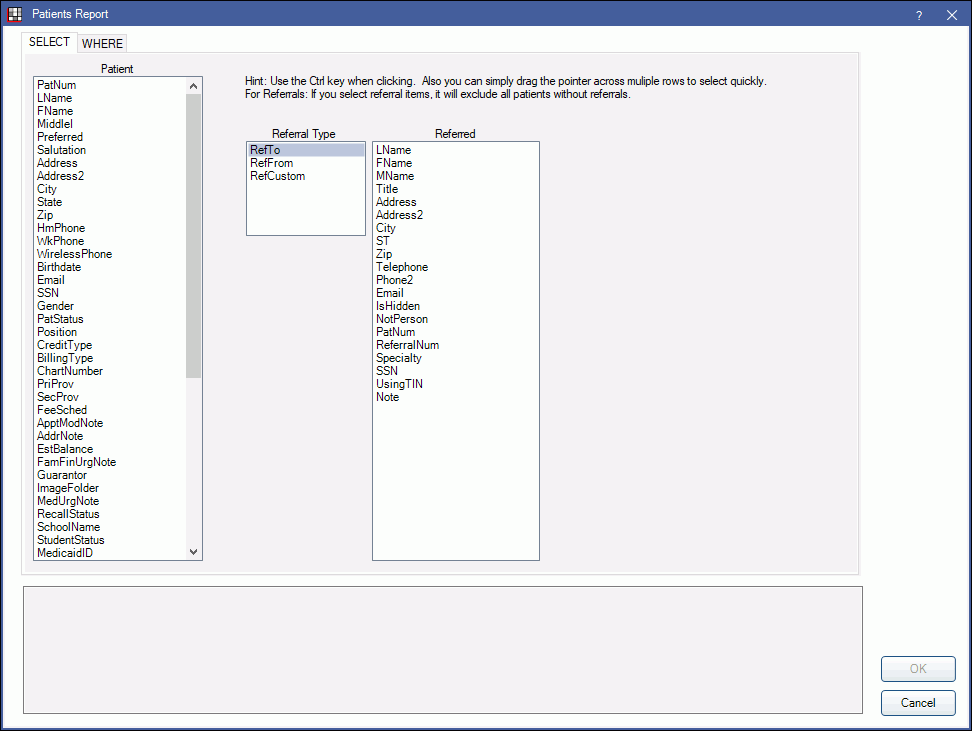Select UsingTIN in the Referred list
The height and width of the screenshot is (731, 972).
pyautogui.click(x=456, y=384)
